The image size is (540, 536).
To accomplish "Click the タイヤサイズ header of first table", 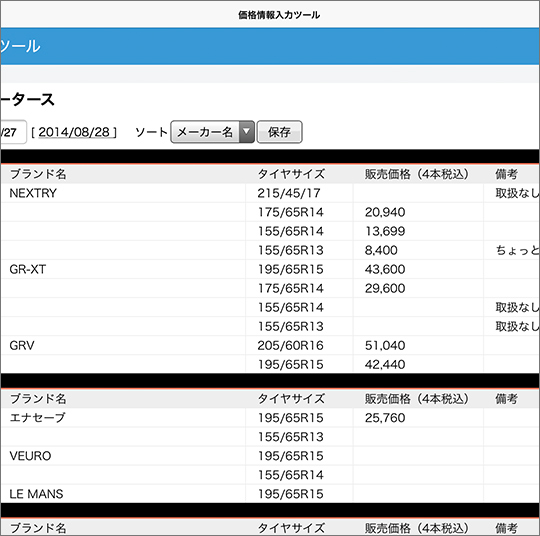I will tap(291, 174).
